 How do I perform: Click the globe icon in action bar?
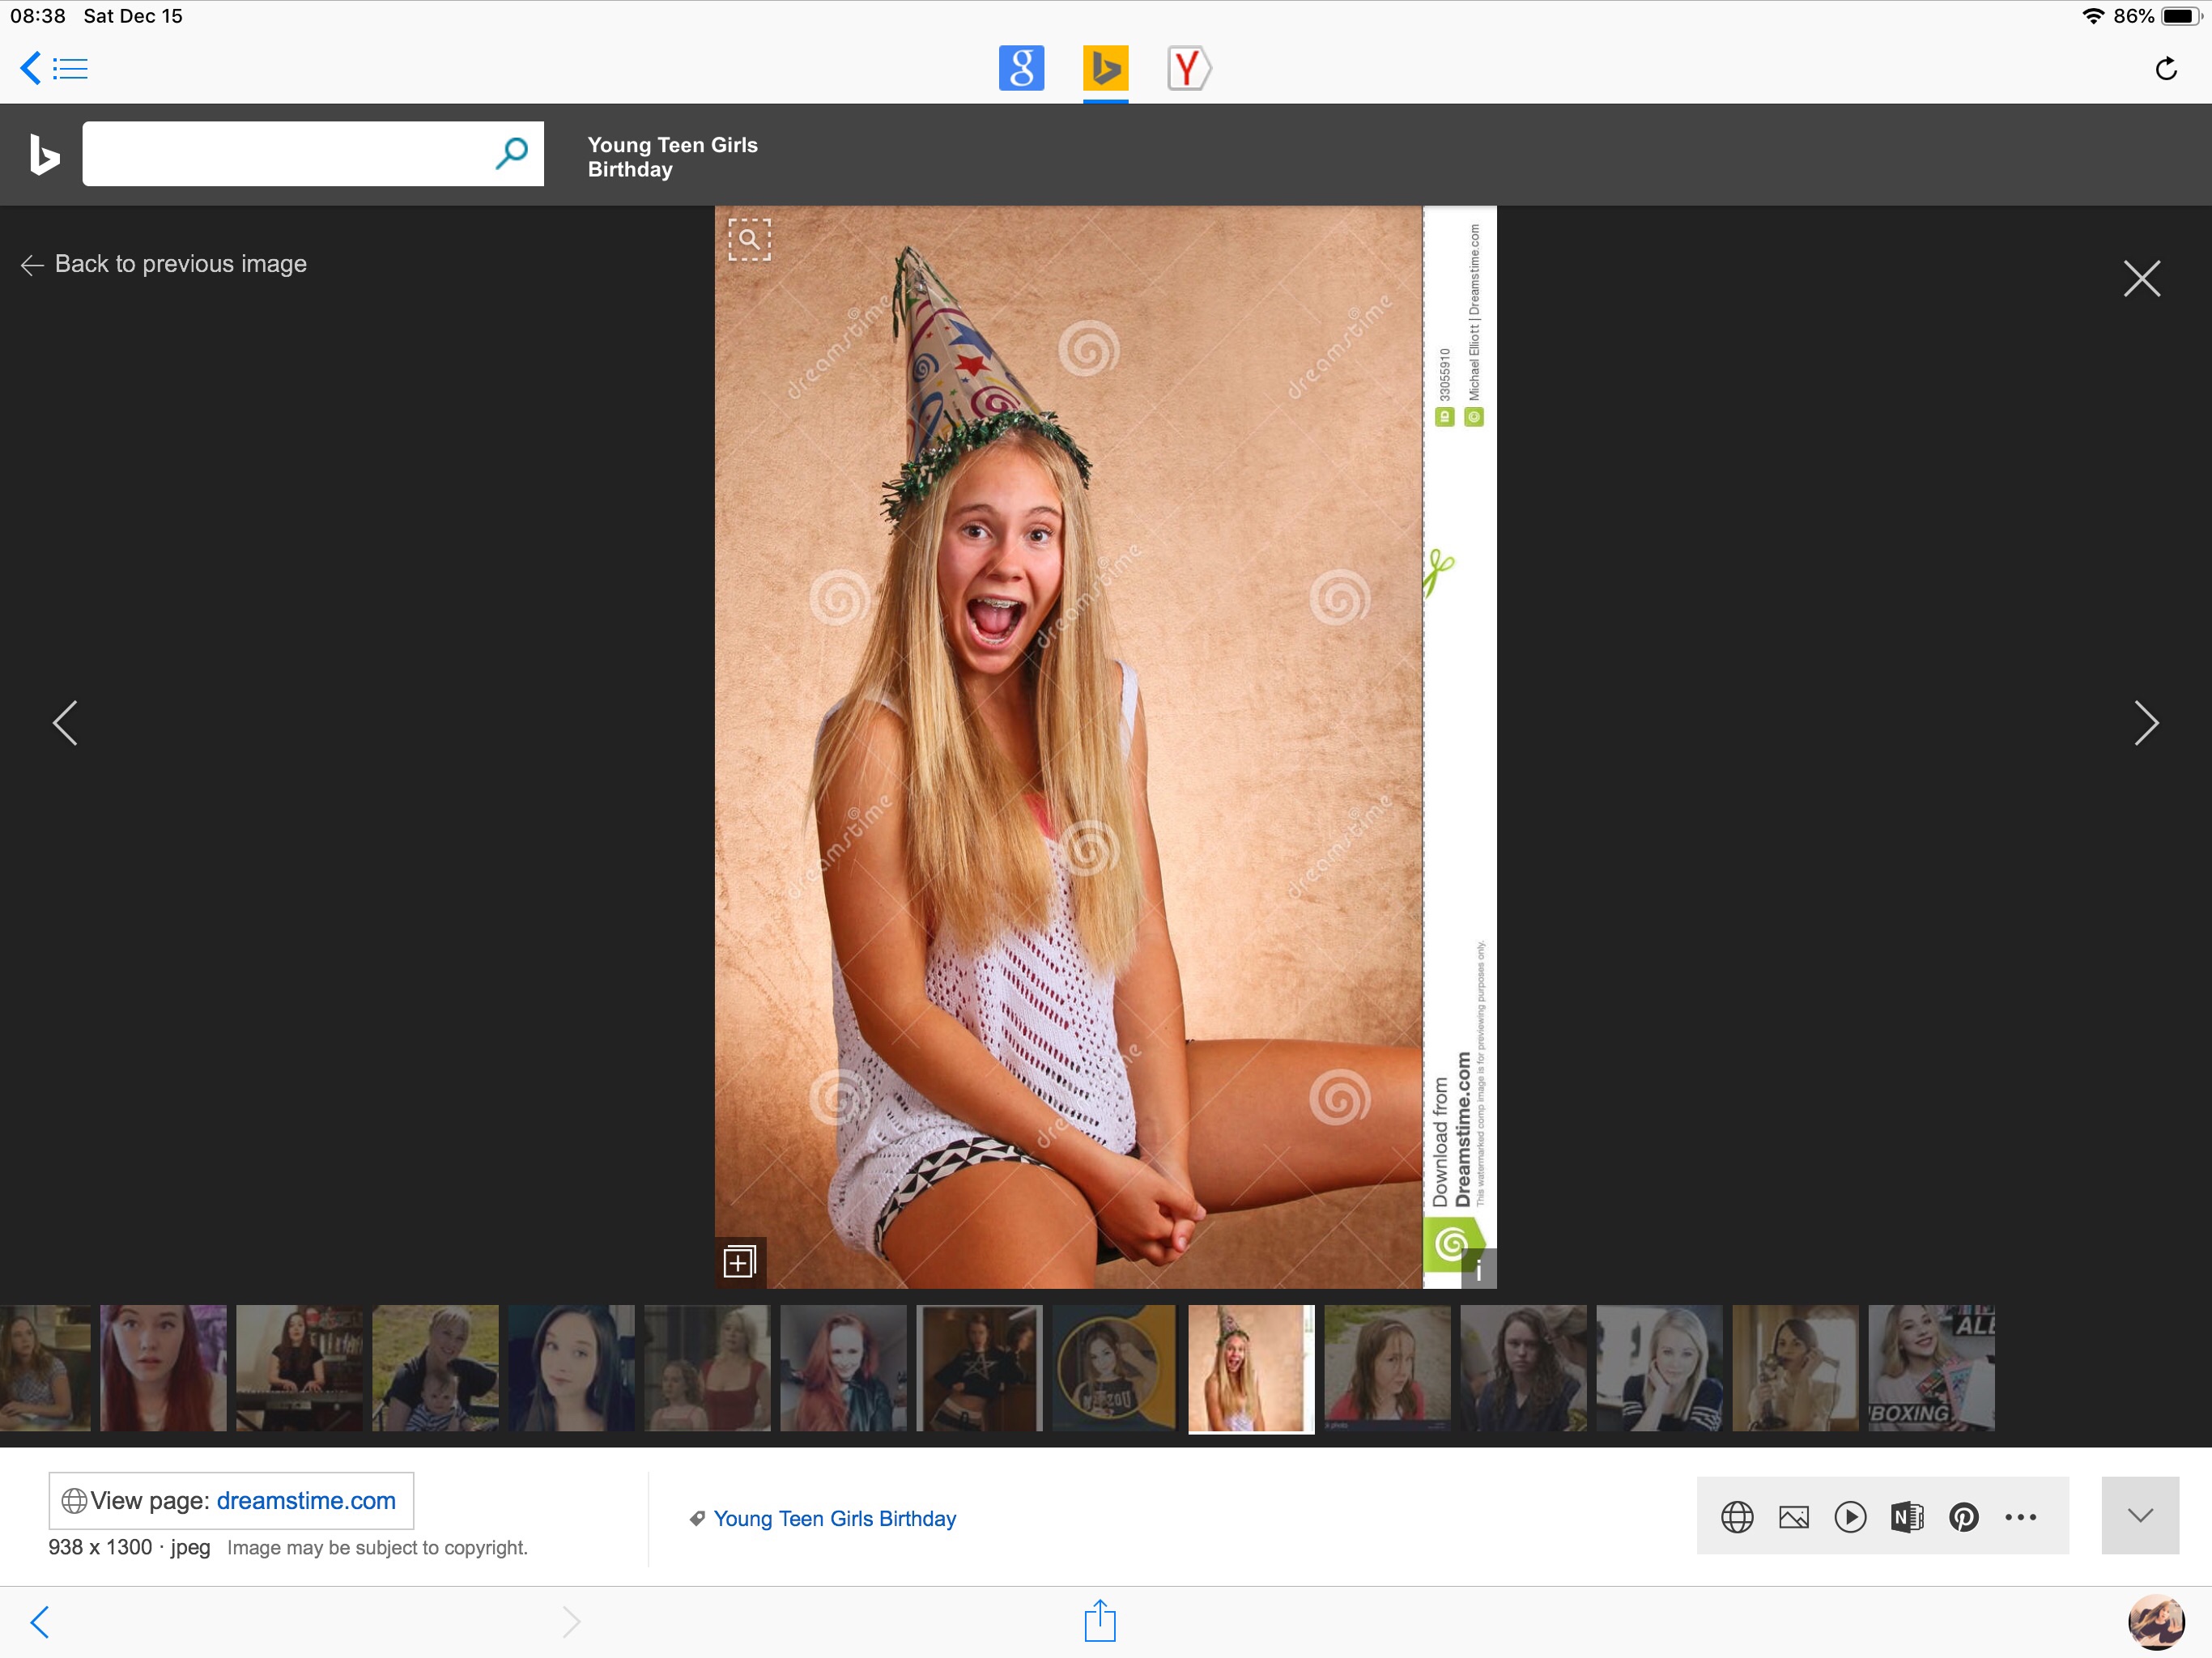tap(1737, 1517)
